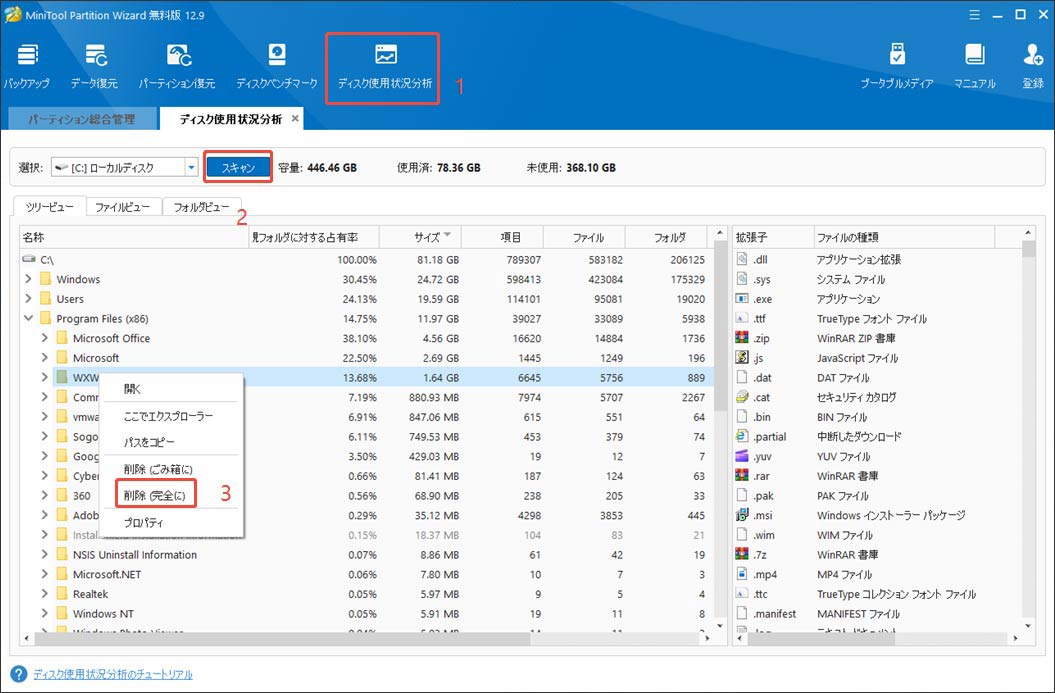Collapse the Program Files (x86) node

pyautogui.click(x=28, y=318)
